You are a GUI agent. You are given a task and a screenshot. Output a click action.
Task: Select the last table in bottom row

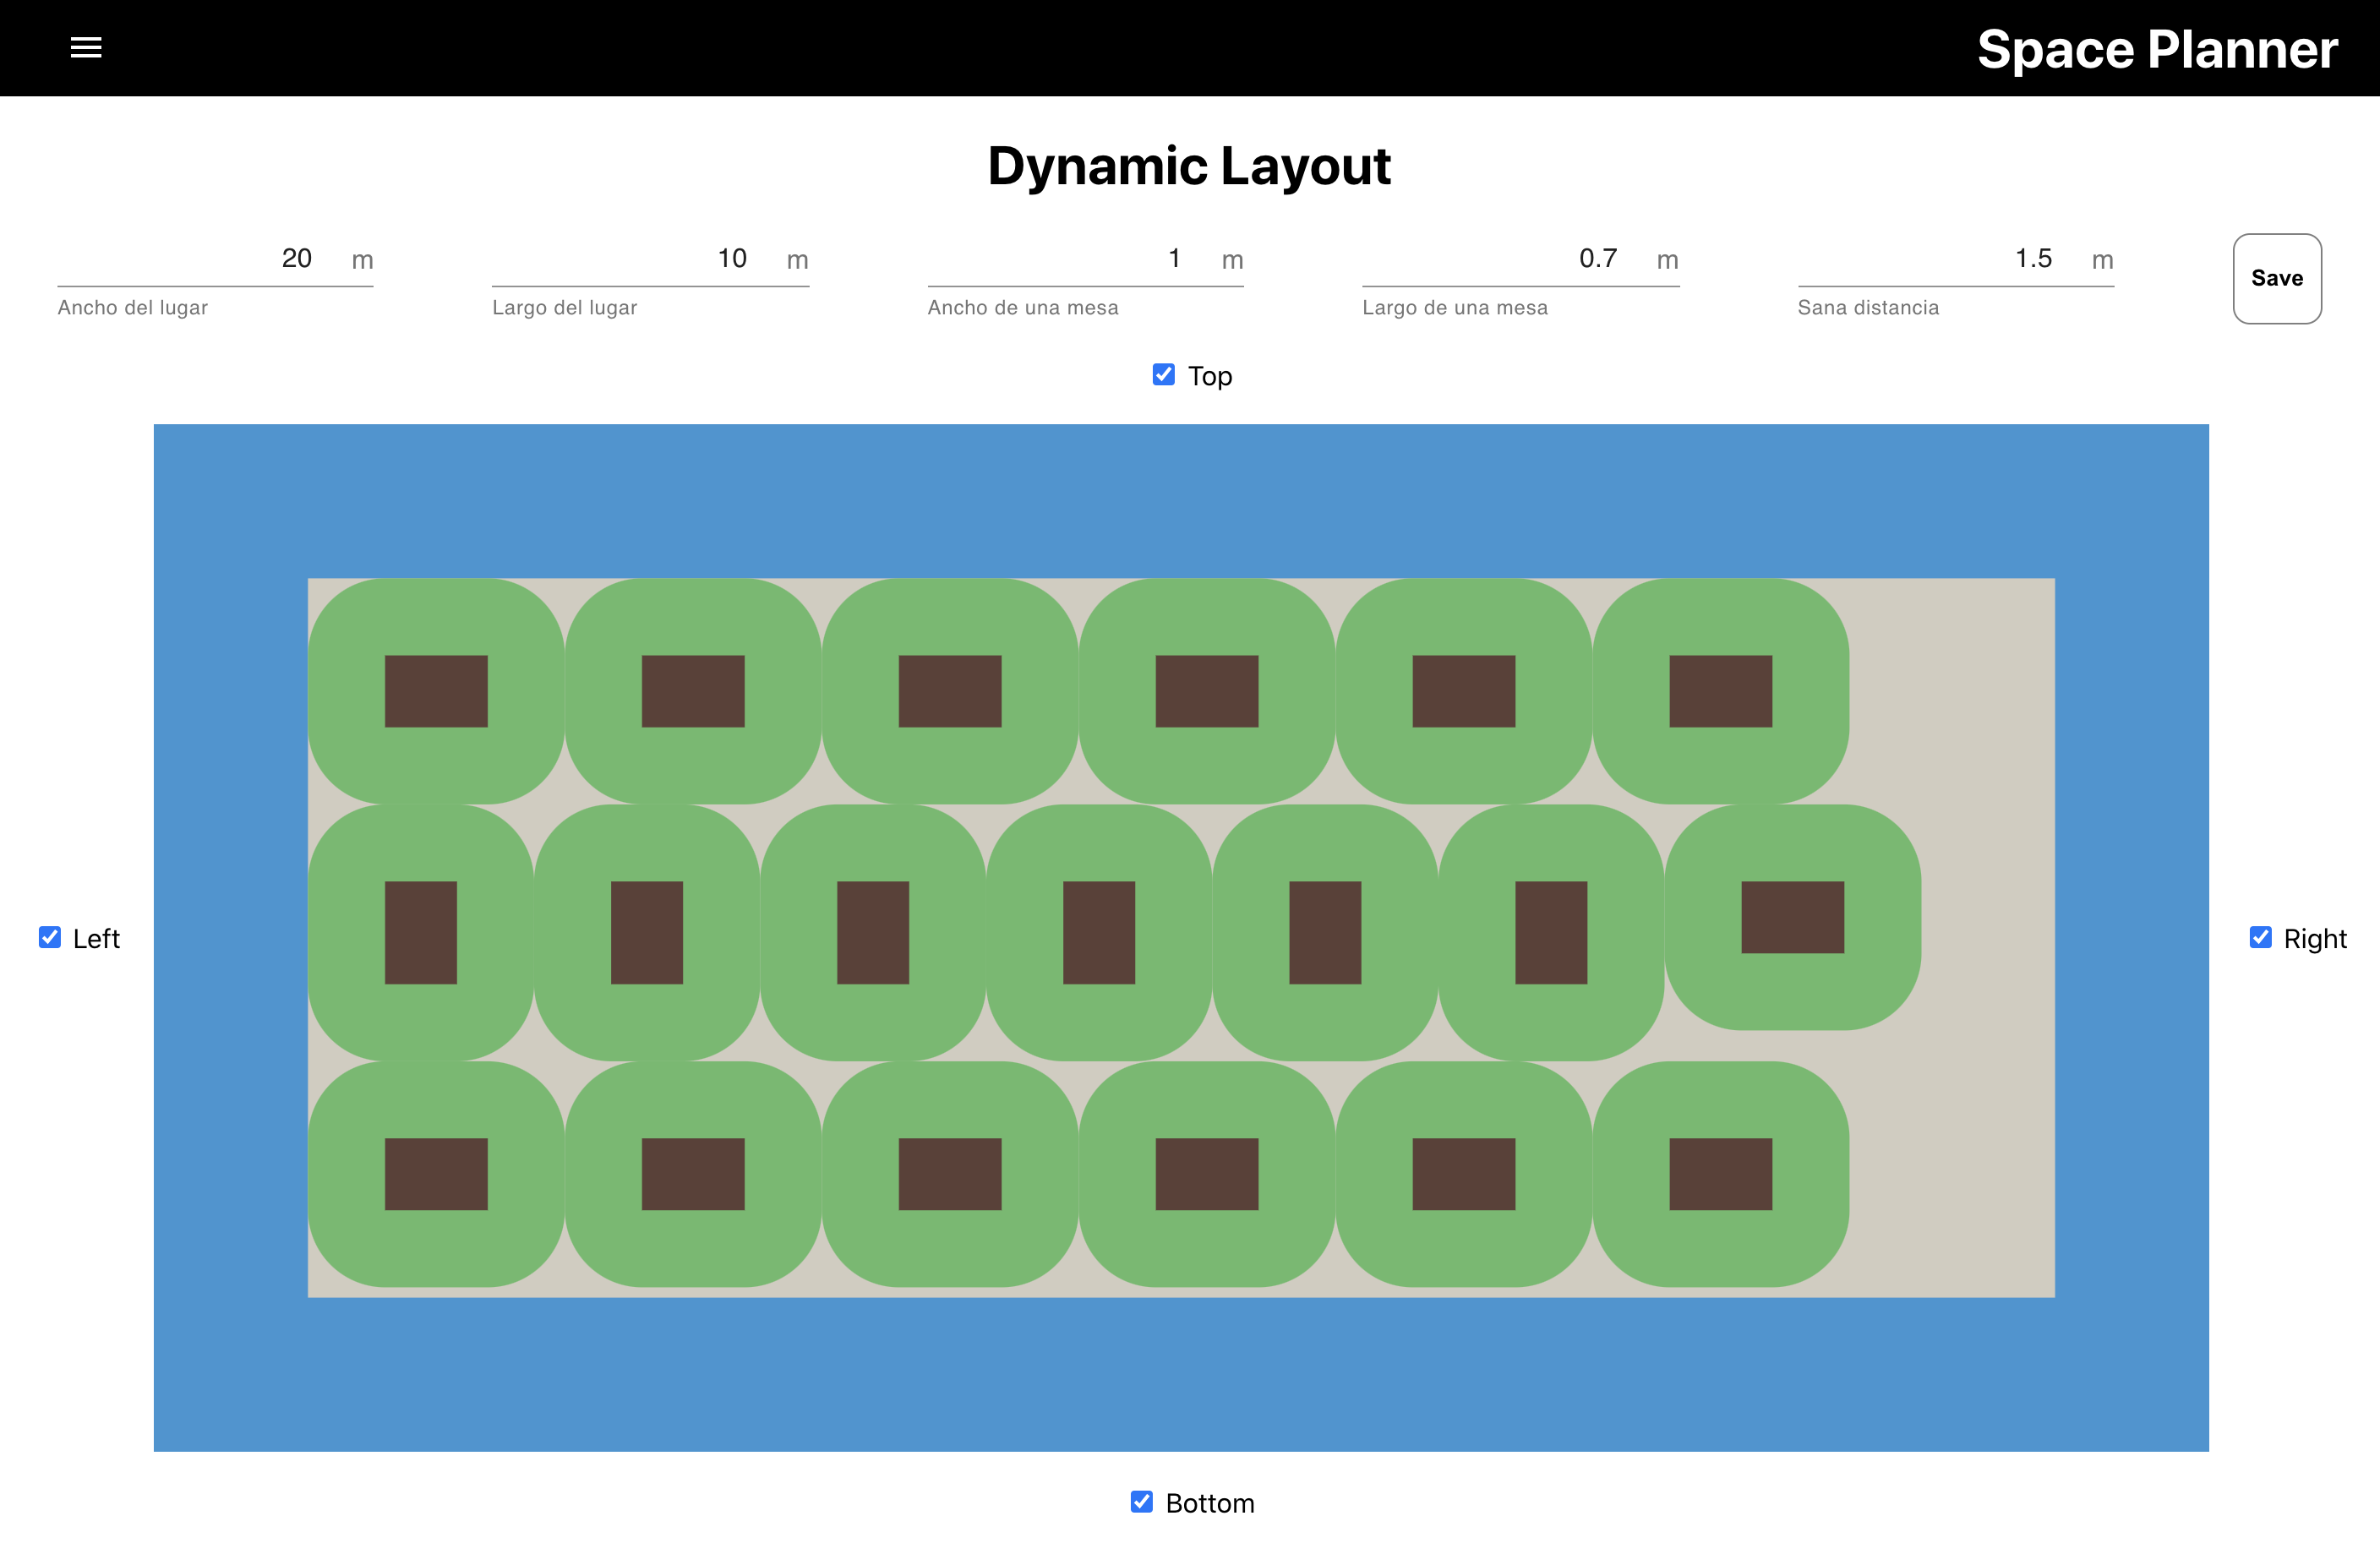1720,1174
